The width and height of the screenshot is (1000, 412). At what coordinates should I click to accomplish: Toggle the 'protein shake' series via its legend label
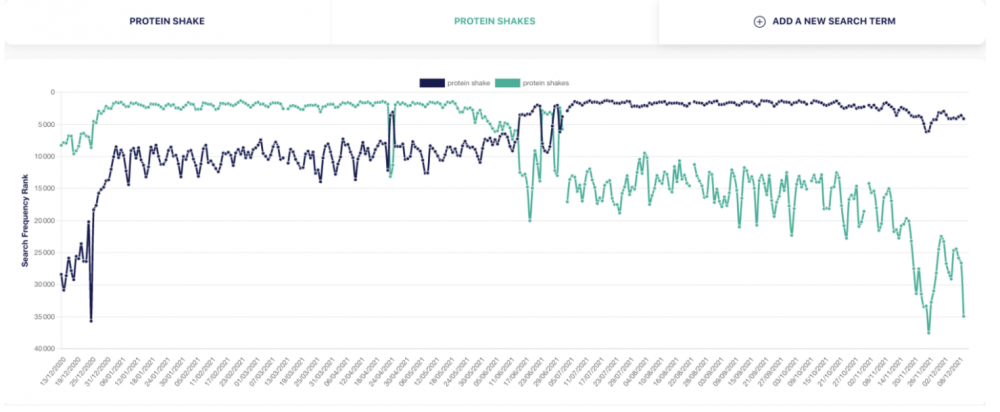pyautogui.click(x=469, y=83)
